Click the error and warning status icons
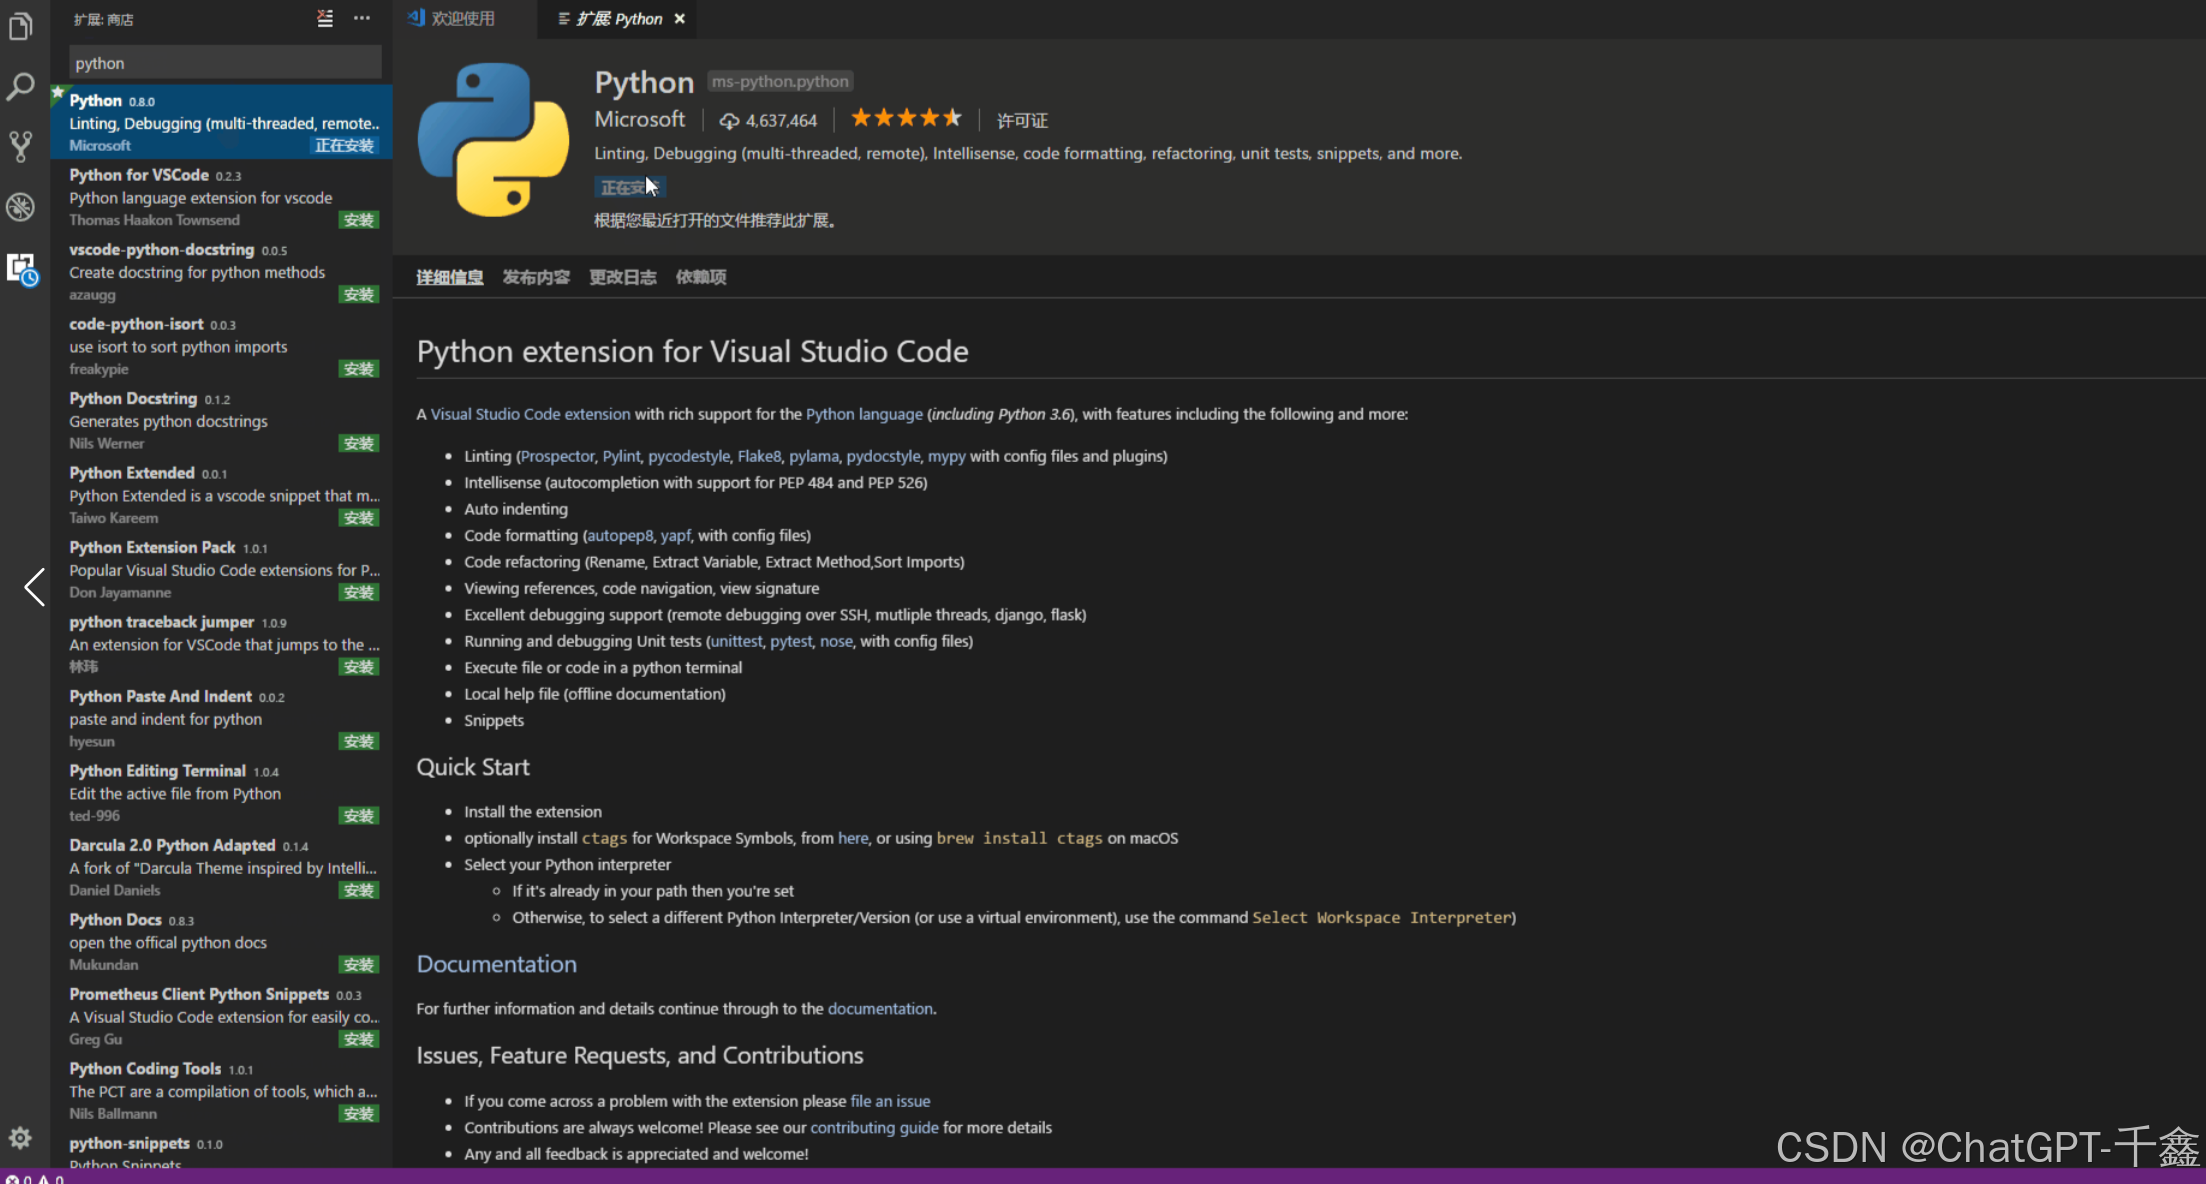2206x1184 pixels. coord(35,1179)
